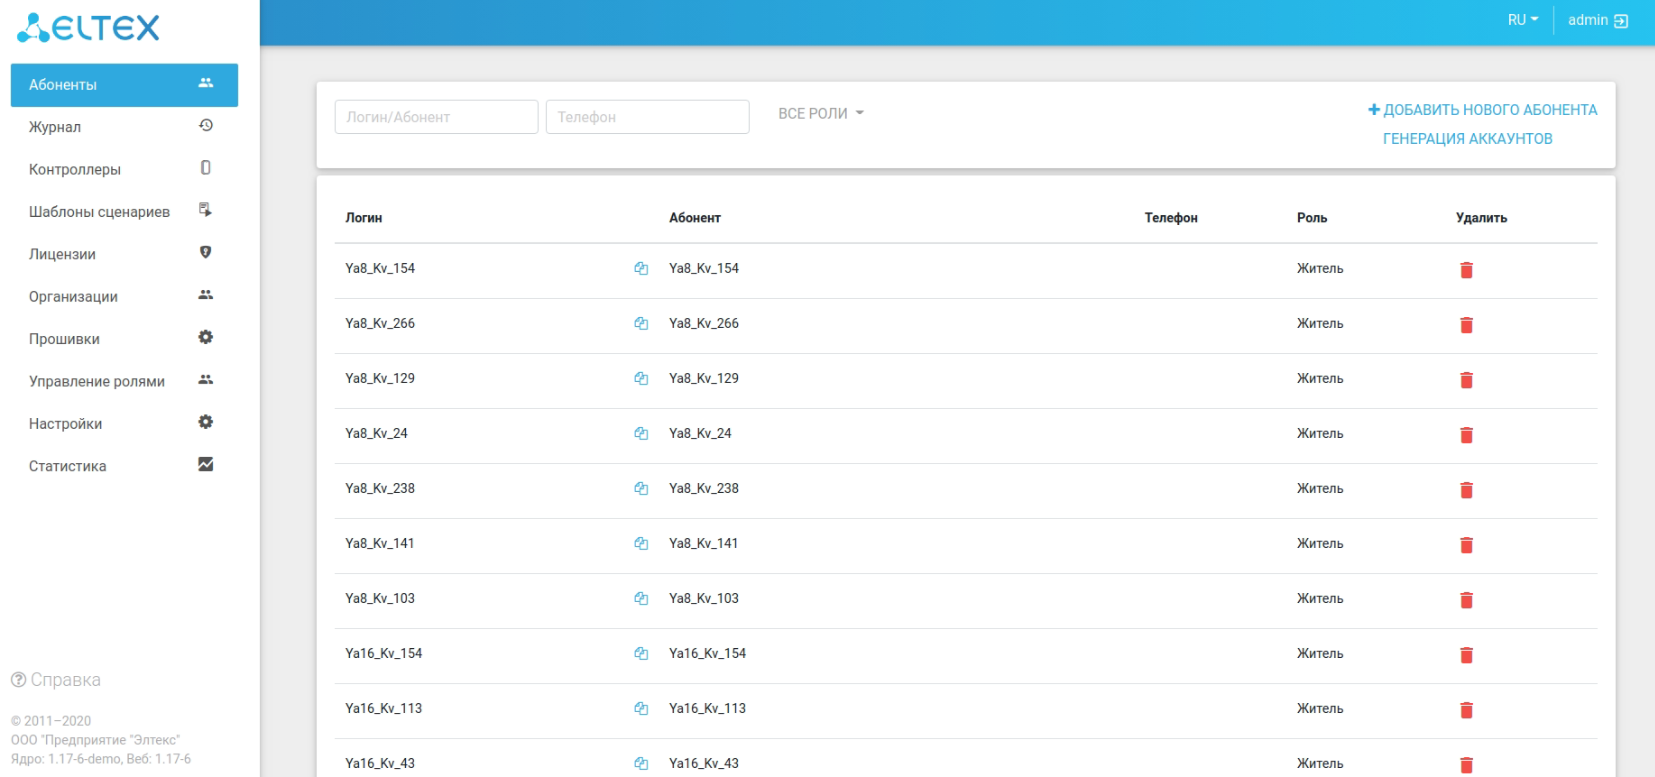This screenshot has height=777, width=1655.
Task: Navigate to Организации
Action: coord(124,296)
